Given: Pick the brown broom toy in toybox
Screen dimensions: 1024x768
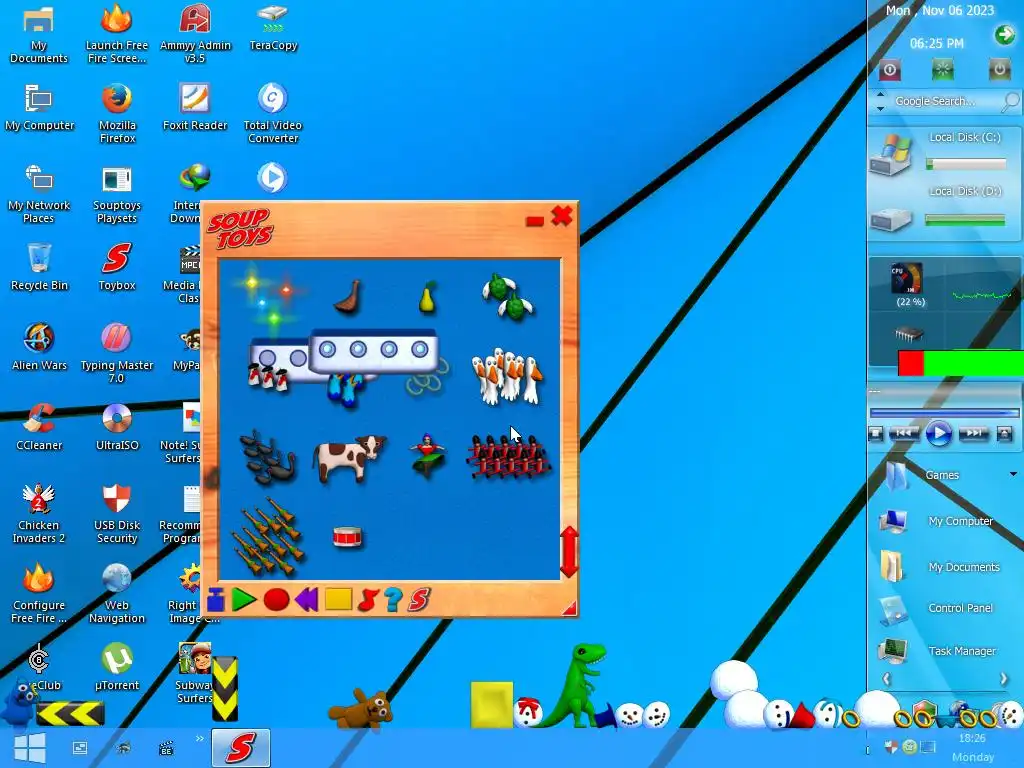Looking at the screenshot, I should pyautogui.click(x=347, y=298).
